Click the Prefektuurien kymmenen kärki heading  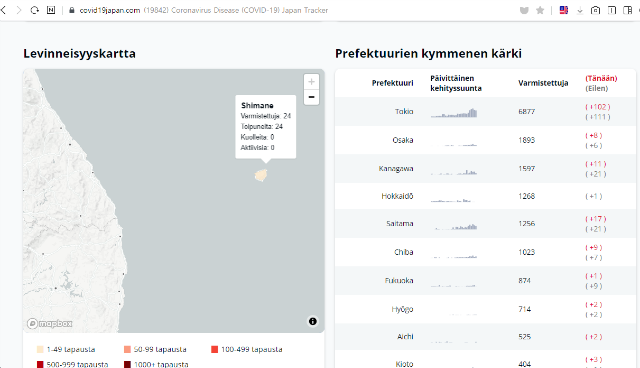[x=428, y=53]
